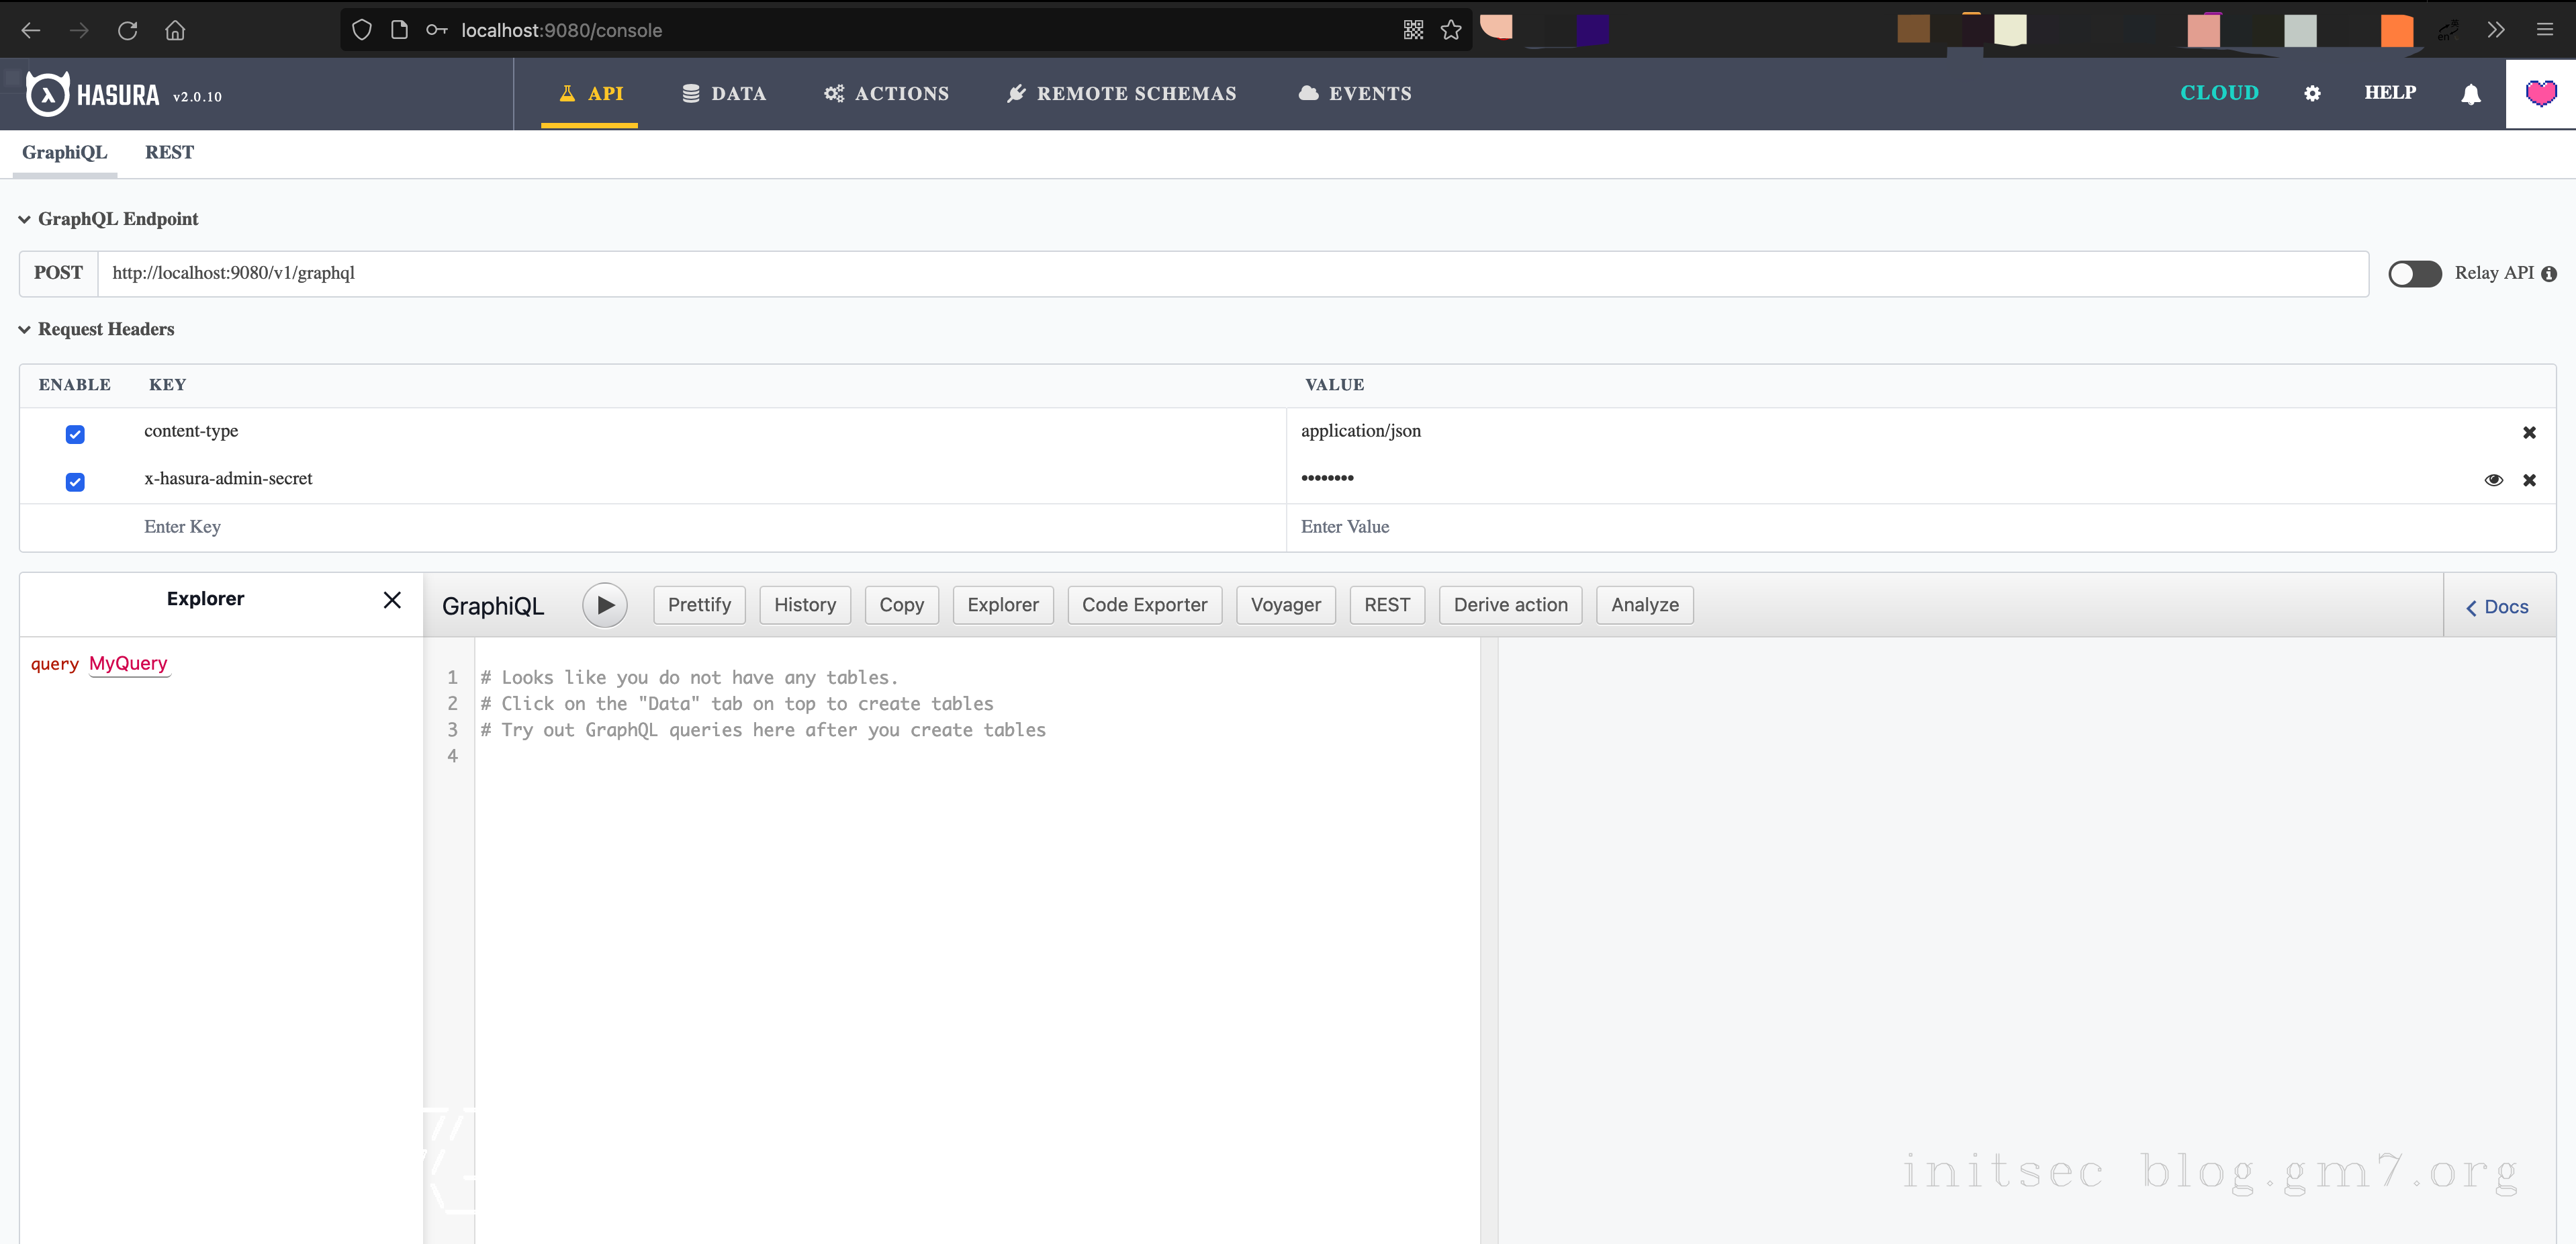Switch to the REST sub-tab

pyautogui.click(x=169, y=152)
